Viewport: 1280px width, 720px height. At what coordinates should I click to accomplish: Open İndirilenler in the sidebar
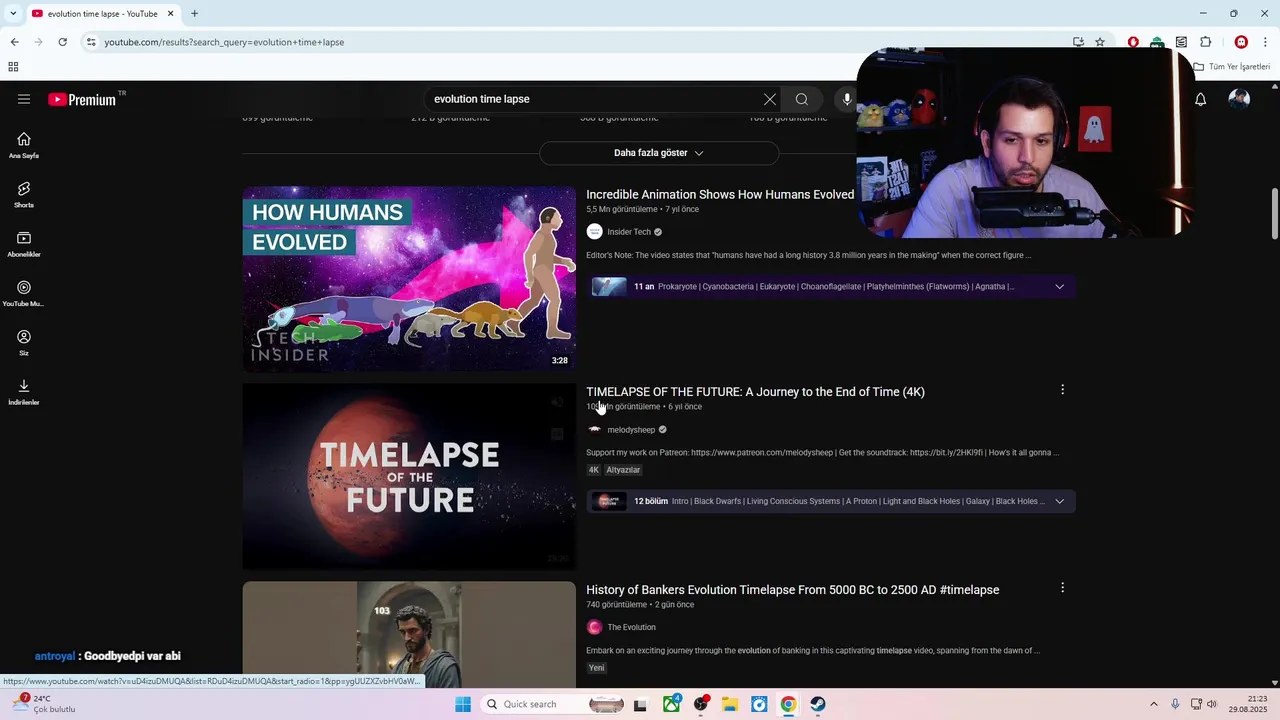pos(24,392)
